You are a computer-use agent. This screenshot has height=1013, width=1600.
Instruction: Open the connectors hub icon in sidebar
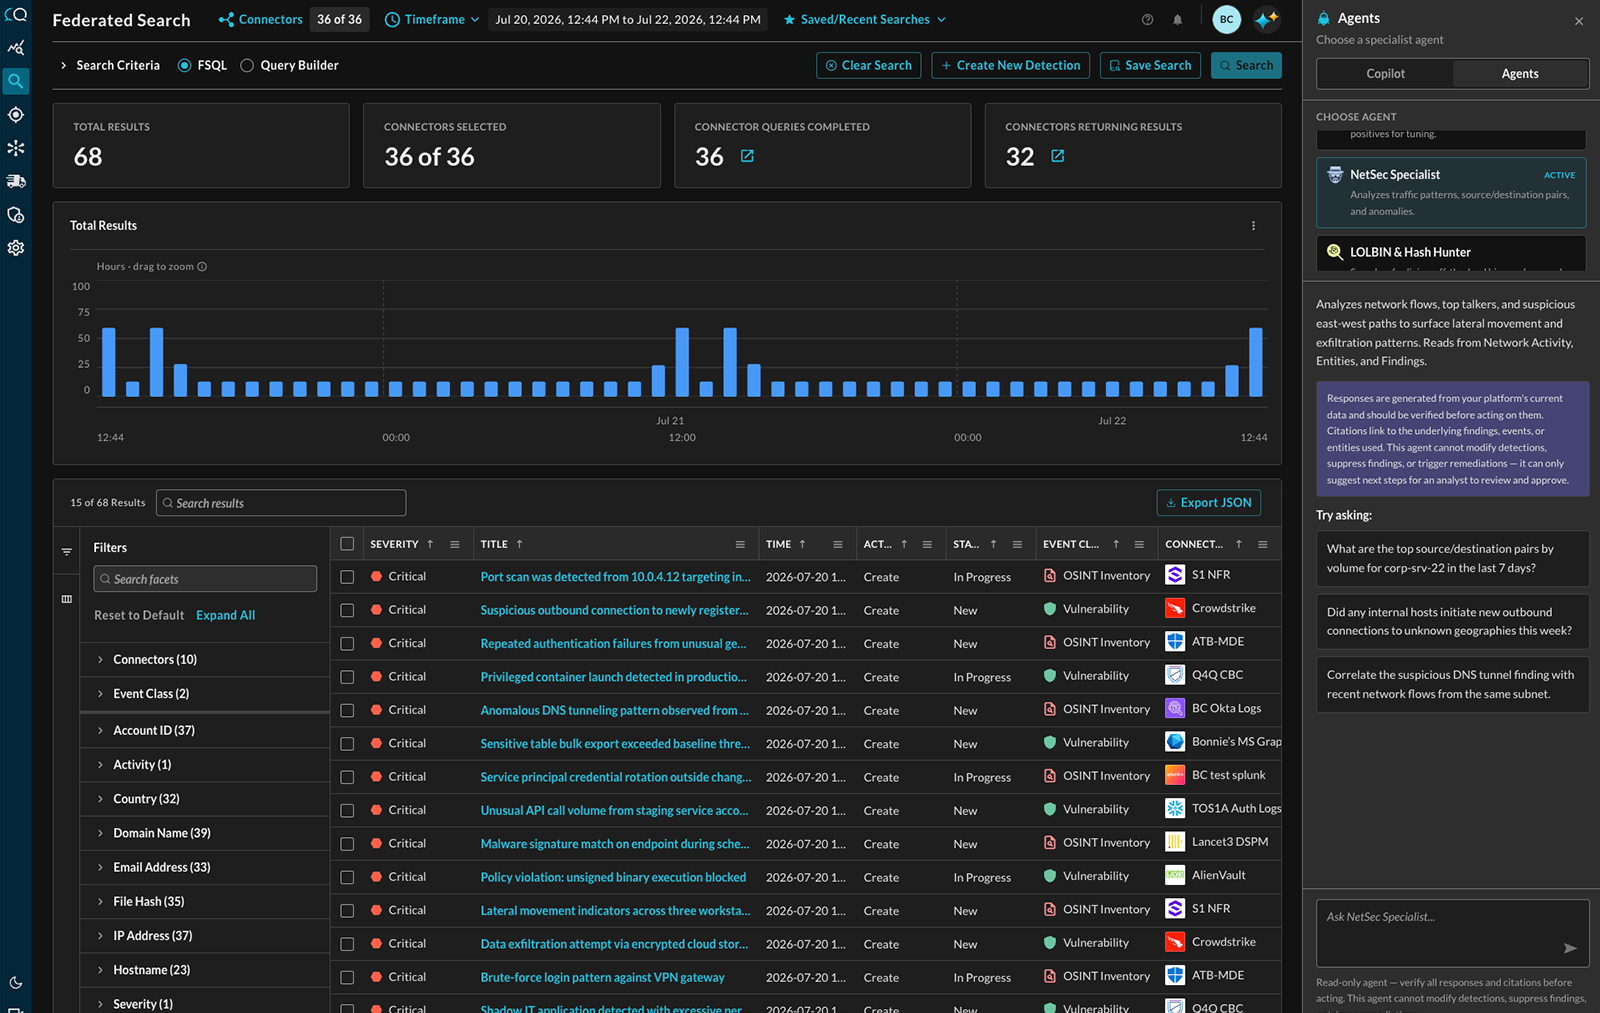point(15,148)
